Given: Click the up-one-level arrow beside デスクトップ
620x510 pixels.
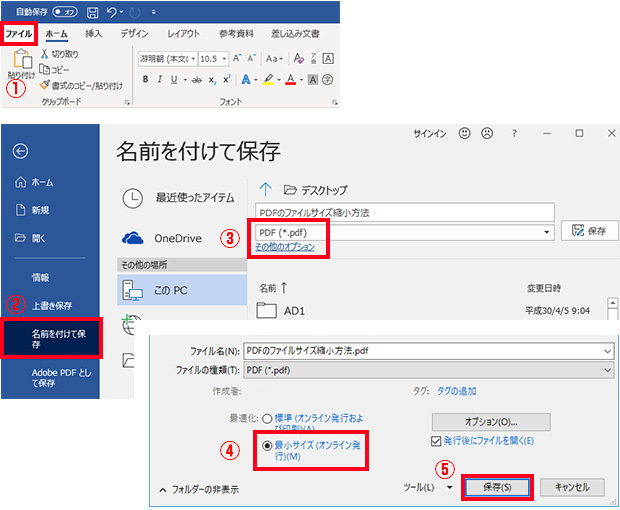Looking at the screenshot, I should point(265,190).
